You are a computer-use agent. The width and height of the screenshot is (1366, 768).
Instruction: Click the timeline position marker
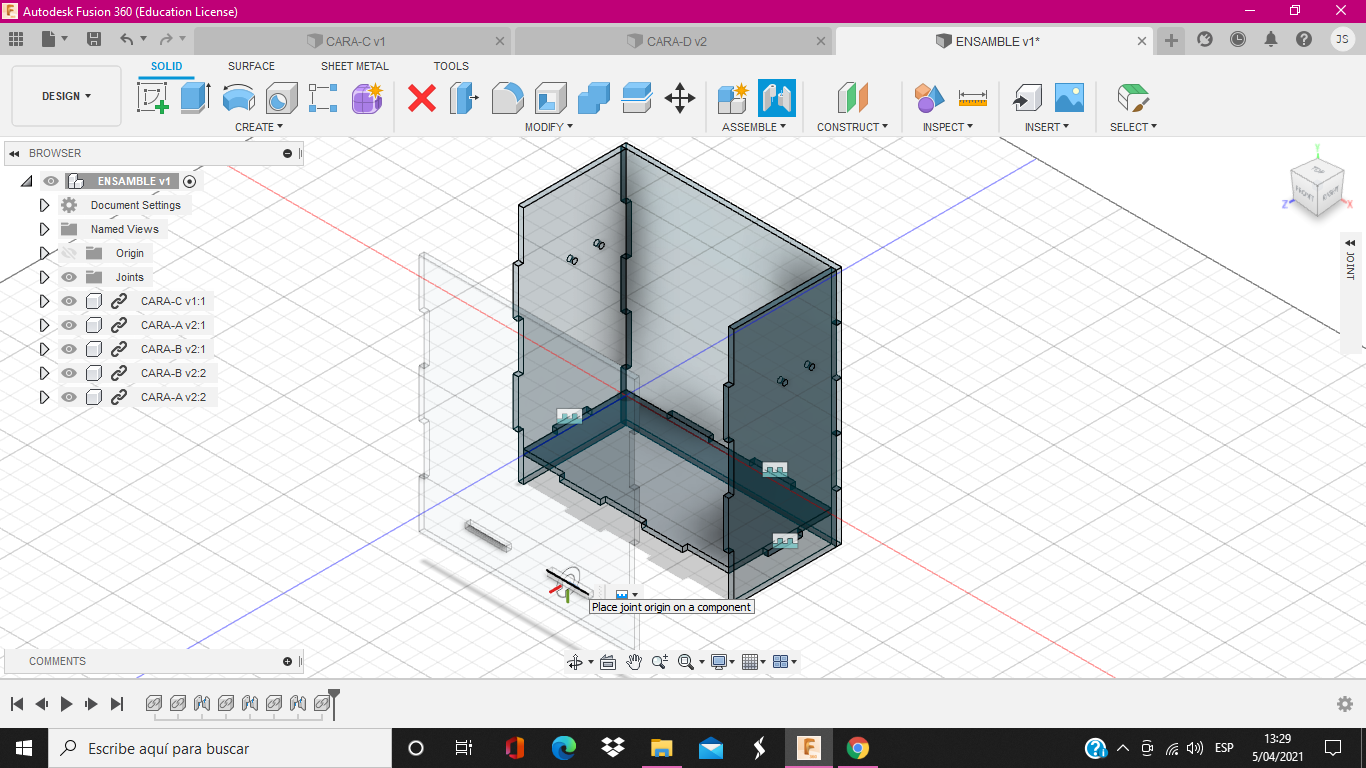(x=334, y=702)
